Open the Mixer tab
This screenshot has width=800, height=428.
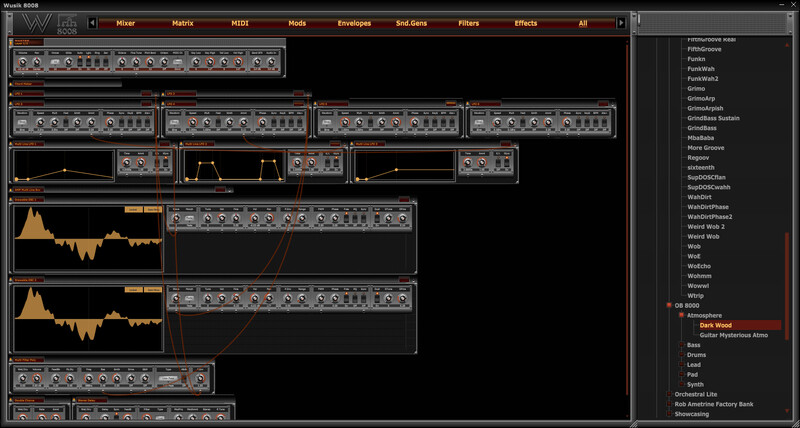125,22
